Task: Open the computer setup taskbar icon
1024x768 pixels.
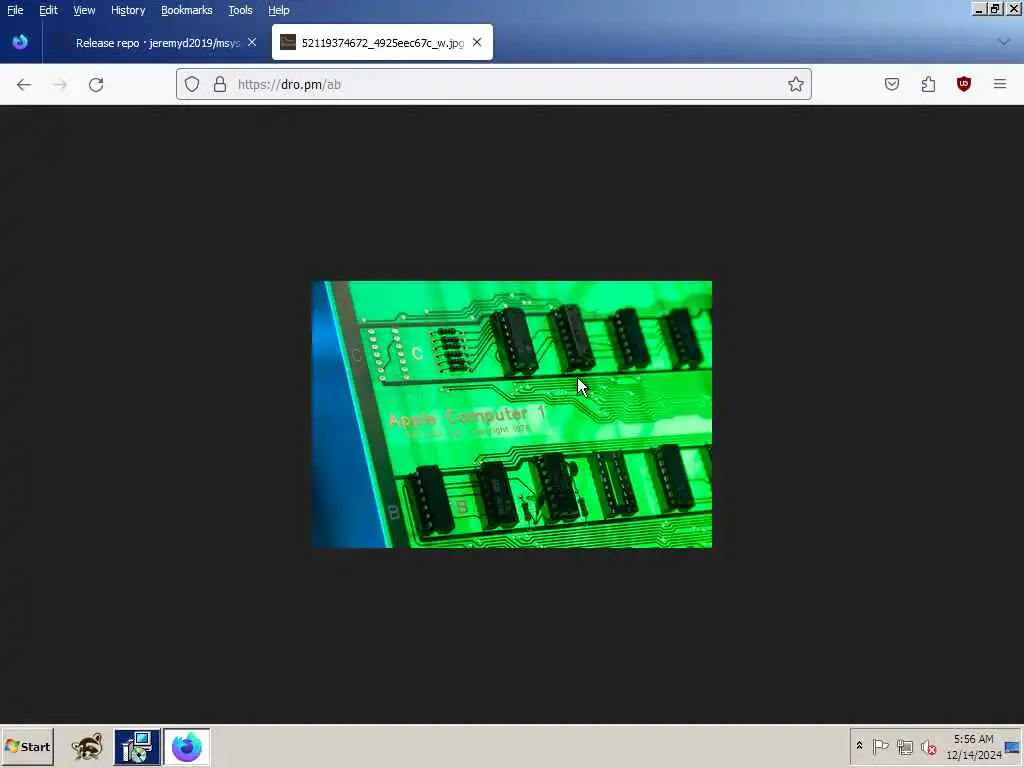Action: point(136,746)
